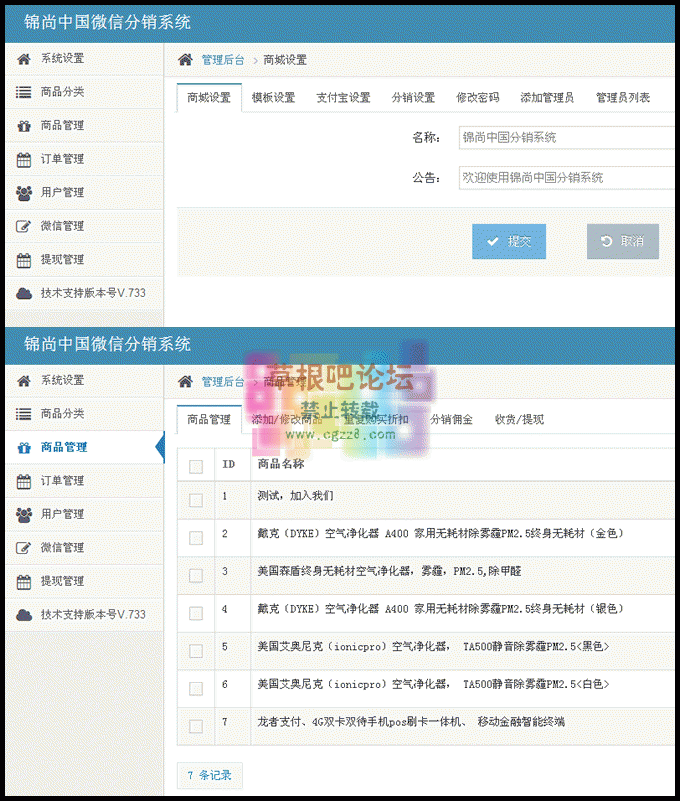
Task: Click cloud icon beside 技术支持版本号V.733 in bottom panel
Action: [x=24, y=615]
